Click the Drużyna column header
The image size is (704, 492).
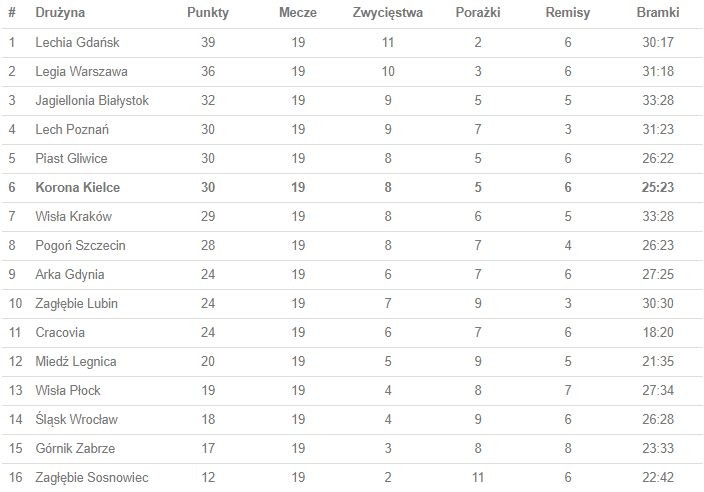60,13
